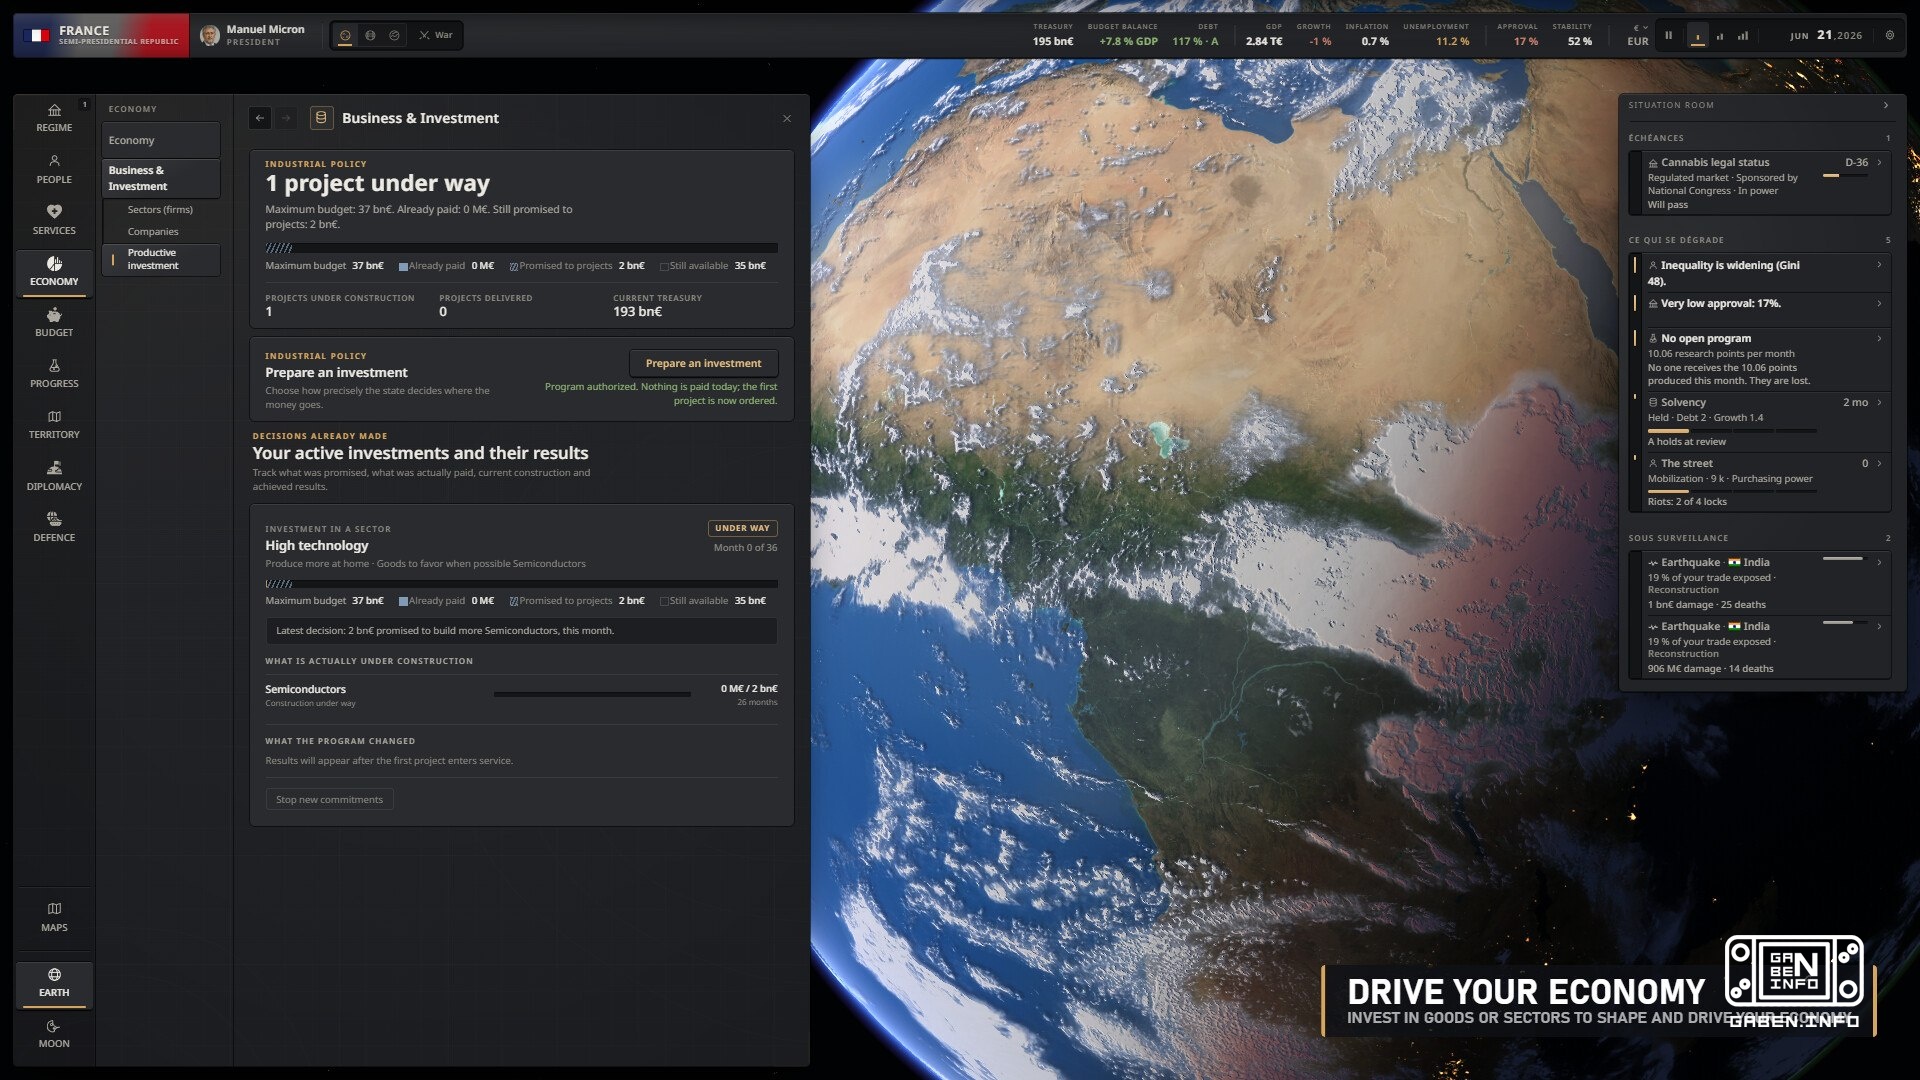The image size is (1920, 1080).
Task: Expand the Solvency entry chevron
Action: pos(1879,402)
